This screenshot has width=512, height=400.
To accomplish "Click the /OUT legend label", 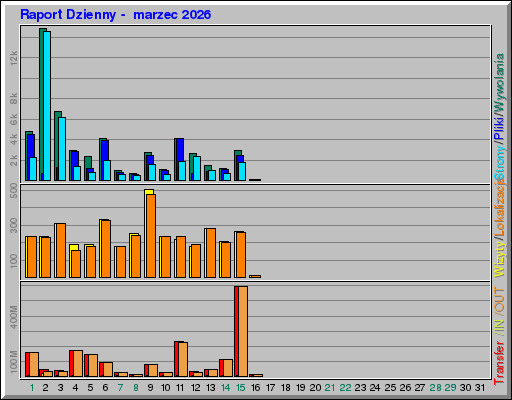I will (x=499, y=300).
